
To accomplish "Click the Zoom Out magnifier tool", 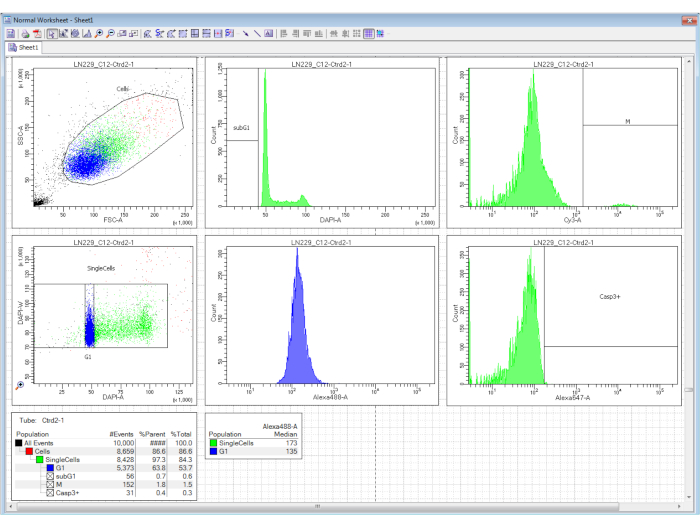I will coord(109,34).
